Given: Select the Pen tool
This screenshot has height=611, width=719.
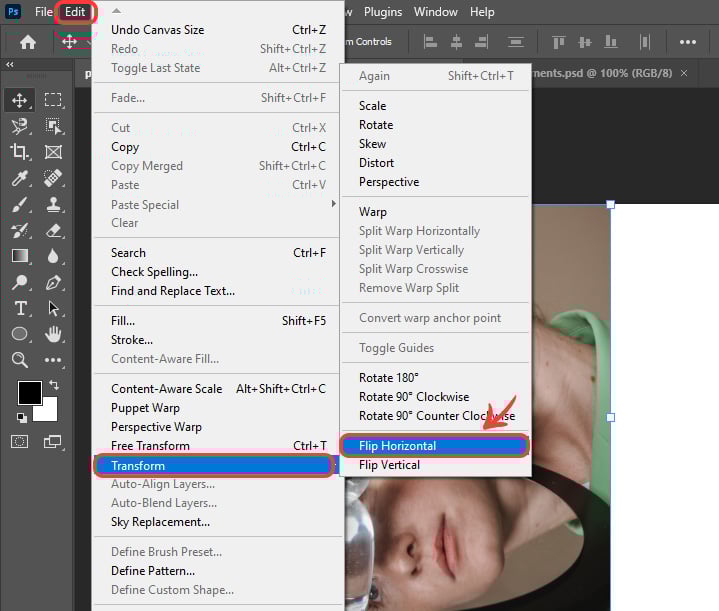Looking at the screenshot, I should click(53, 282).
